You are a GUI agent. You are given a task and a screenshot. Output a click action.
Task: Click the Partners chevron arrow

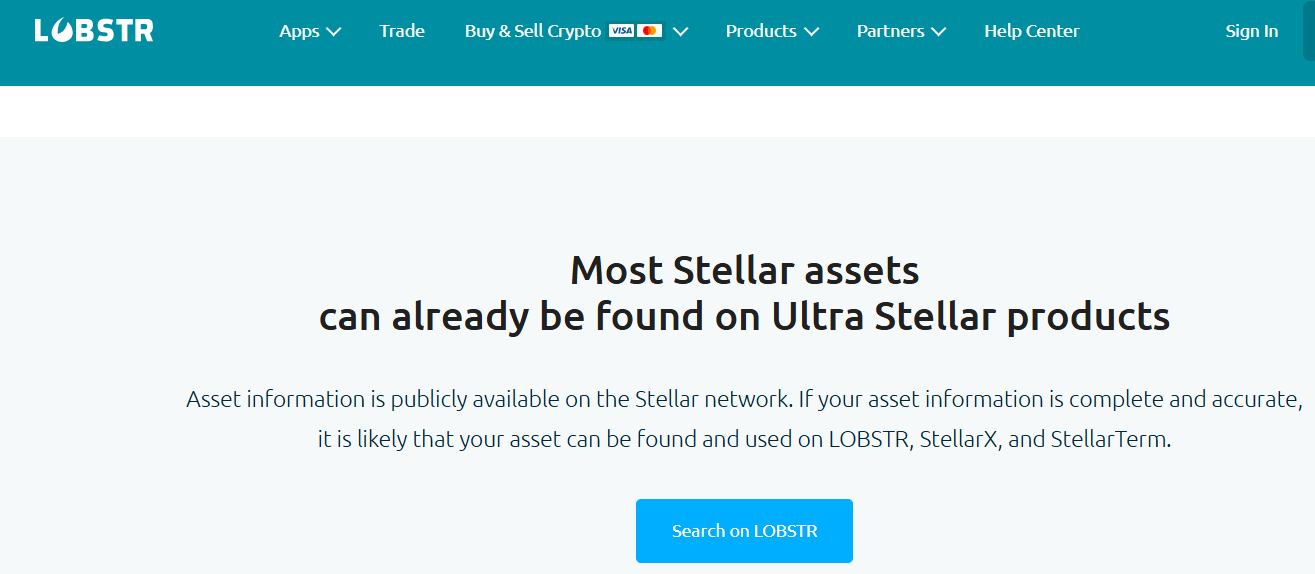coord(938,32)
